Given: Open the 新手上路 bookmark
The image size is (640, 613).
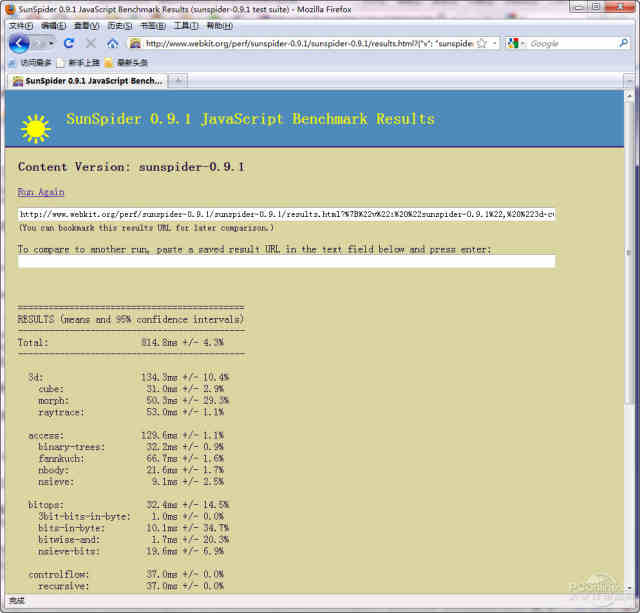Looking at the screenshot, I should pos(78,63).
